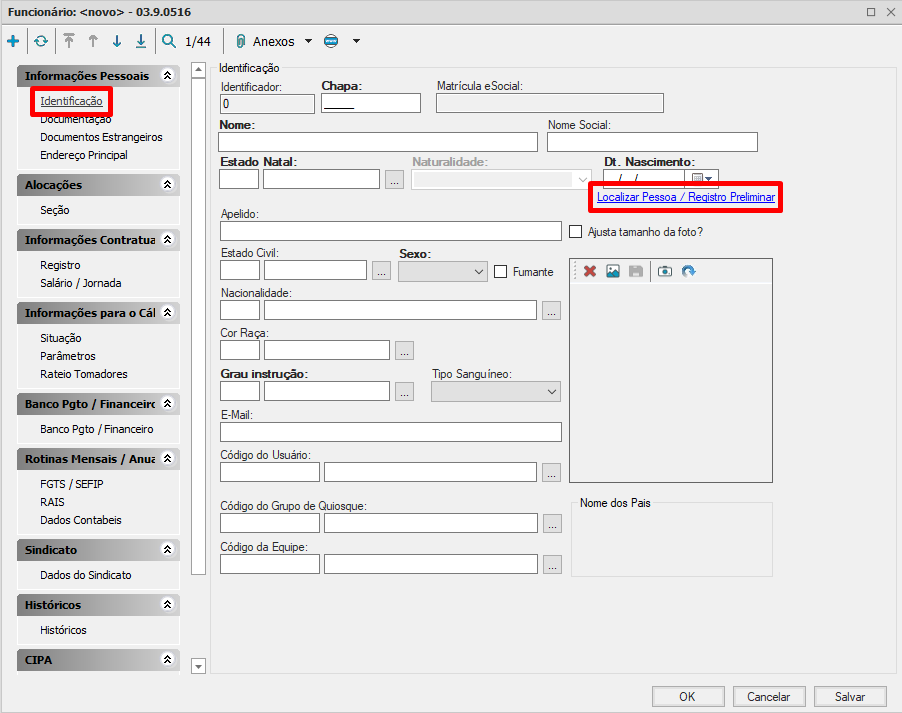
Task: Open the Salário / Jornada page
Action: (81, 283)
